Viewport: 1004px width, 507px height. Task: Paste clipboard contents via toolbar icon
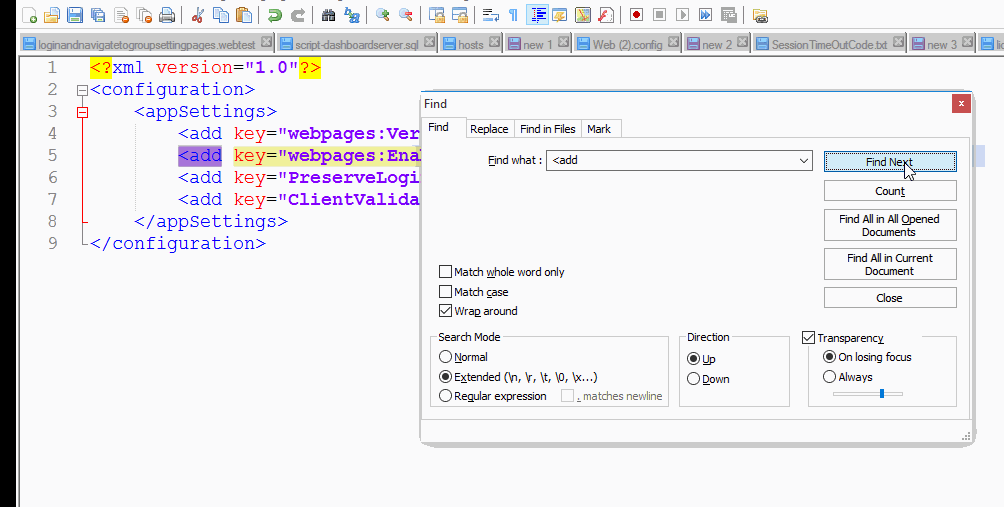pos(243,15)
